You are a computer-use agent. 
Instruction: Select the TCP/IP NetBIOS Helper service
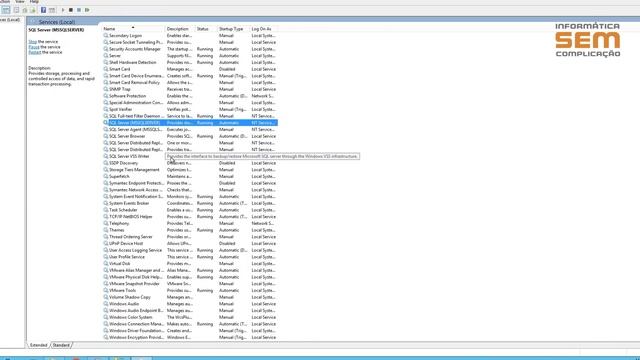190,217
